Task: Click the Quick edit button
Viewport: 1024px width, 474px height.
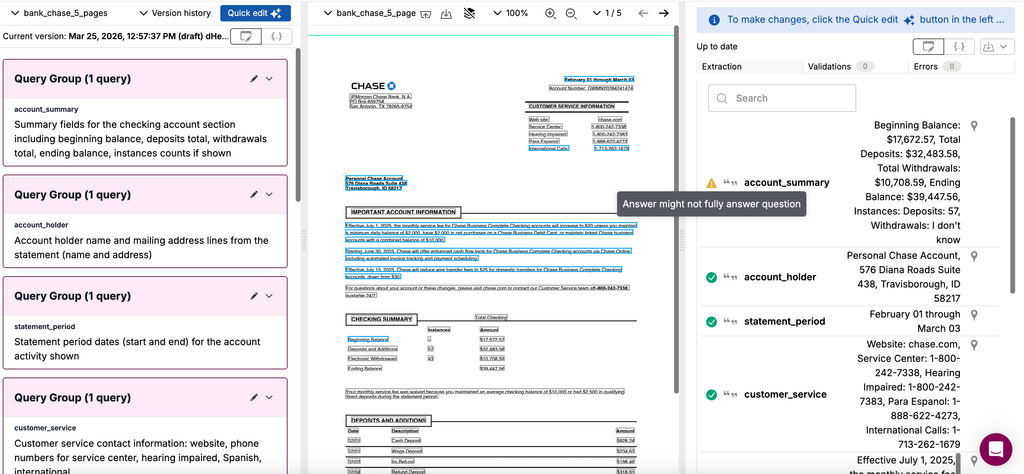Action: tap(255, 13)
